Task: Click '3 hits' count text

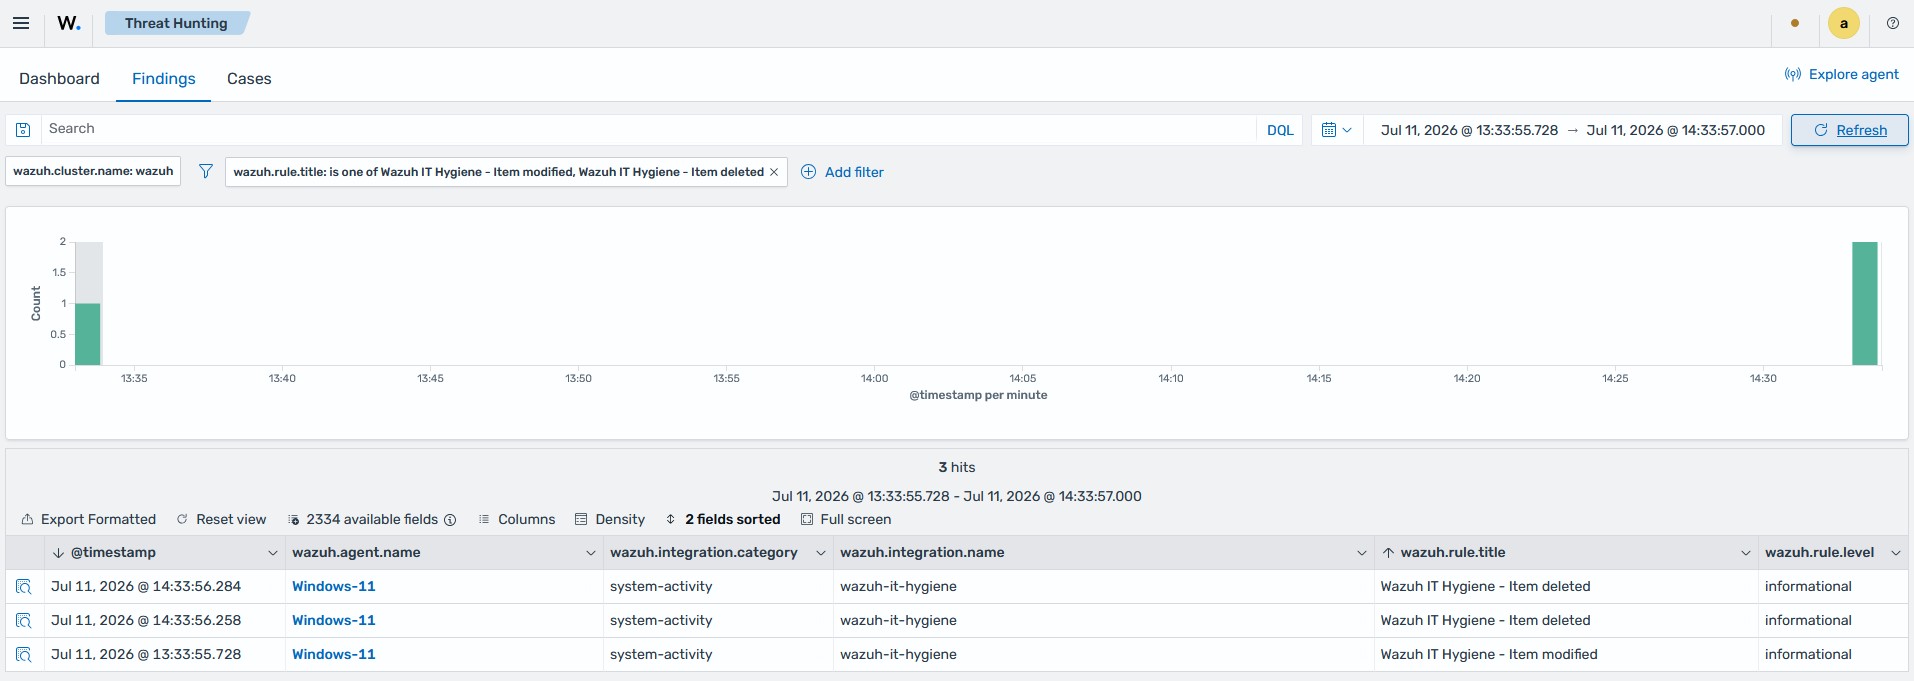Action: click(x=957, y=467)
